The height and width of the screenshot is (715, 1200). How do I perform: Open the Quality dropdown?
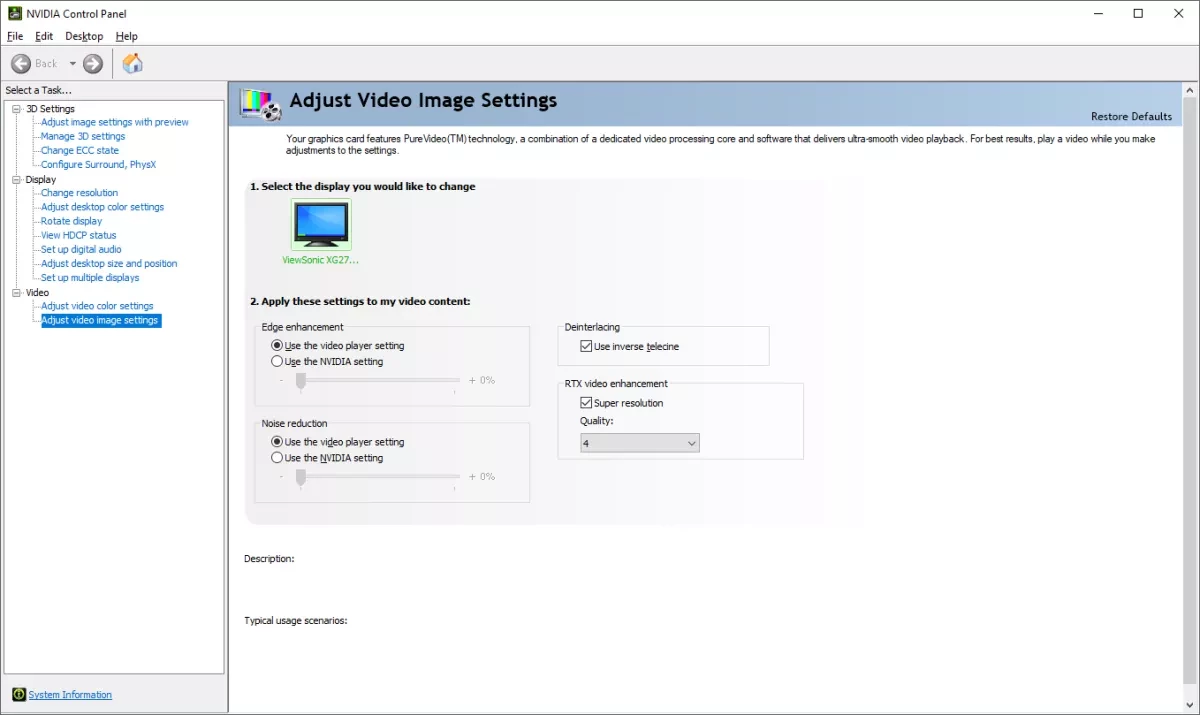[x=640, y=442]
